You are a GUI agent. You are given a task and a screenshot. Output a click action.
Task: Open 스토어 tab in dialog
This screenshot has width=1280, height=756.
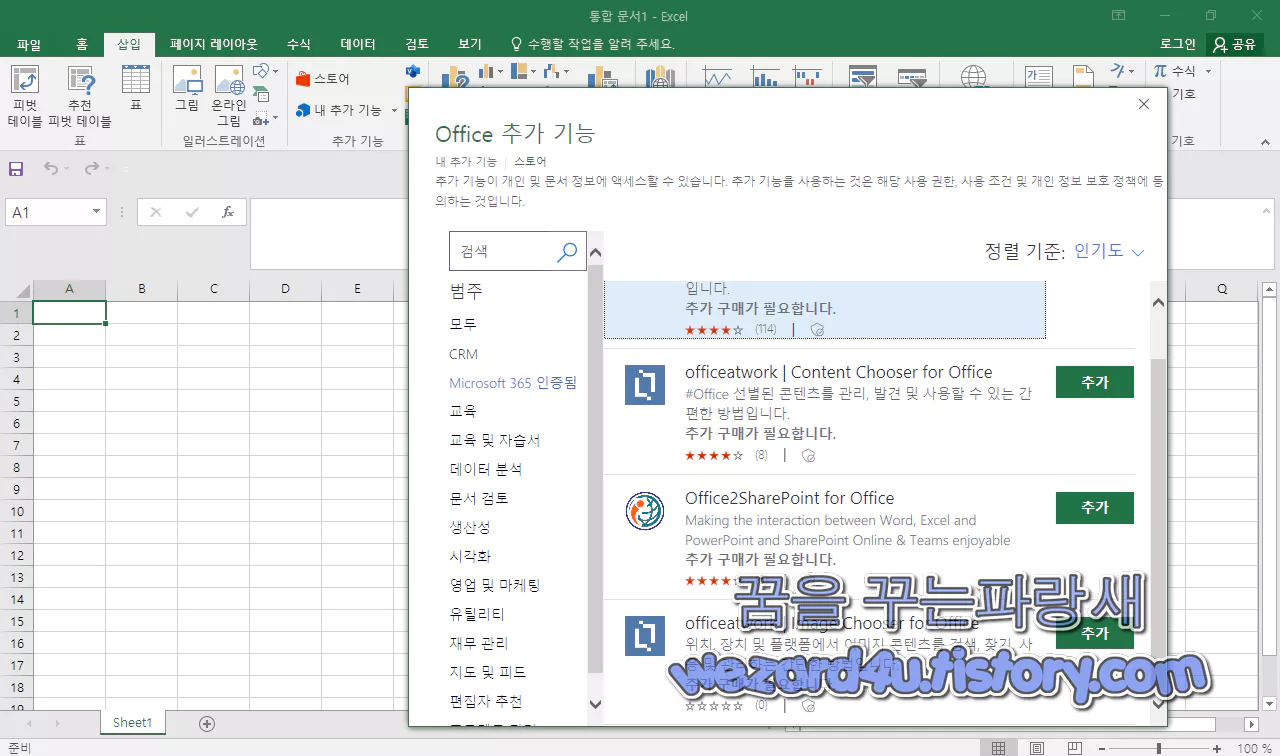[x=530, y=161]
